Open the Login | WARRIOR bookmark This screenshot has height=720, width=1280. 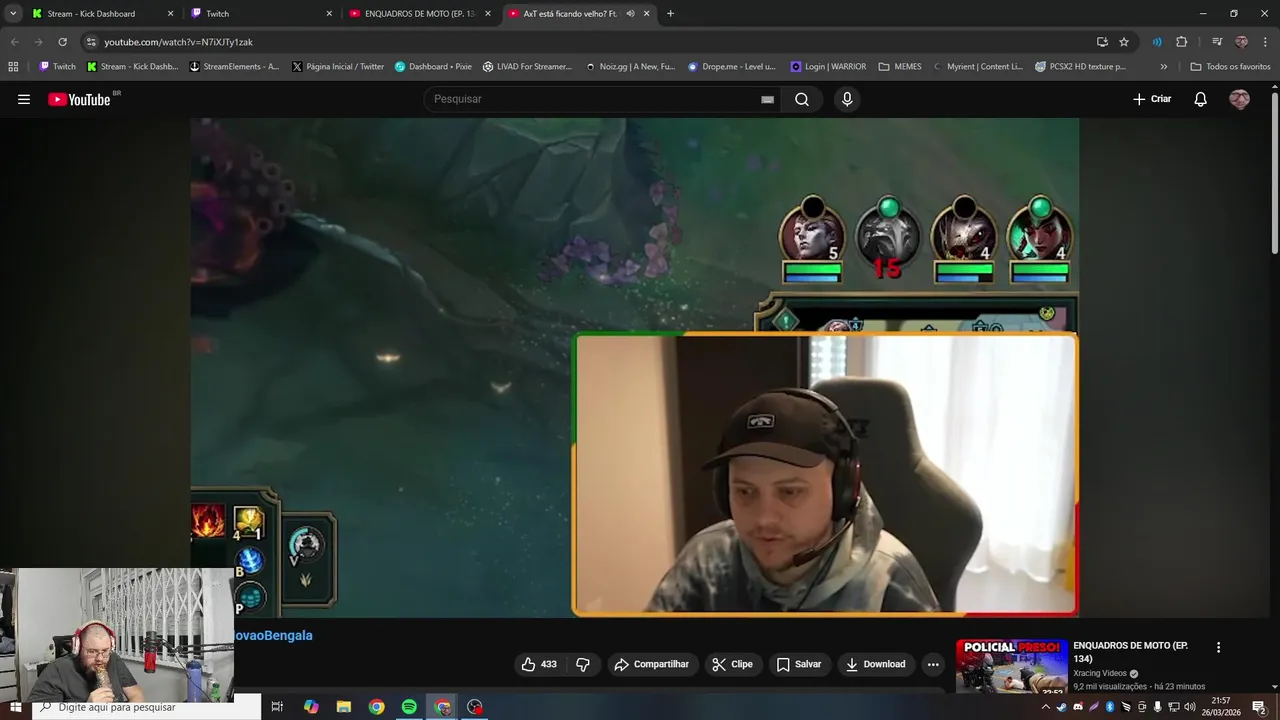pos(828,67)
